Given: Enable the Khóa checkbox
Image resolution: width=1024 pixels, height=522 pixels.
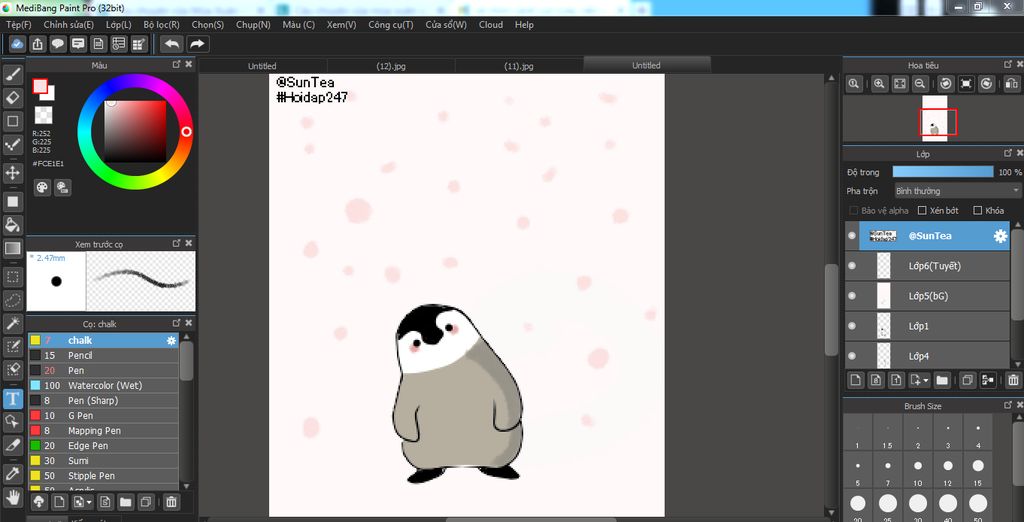Looking at the screenshot, I should click(978, 210).
